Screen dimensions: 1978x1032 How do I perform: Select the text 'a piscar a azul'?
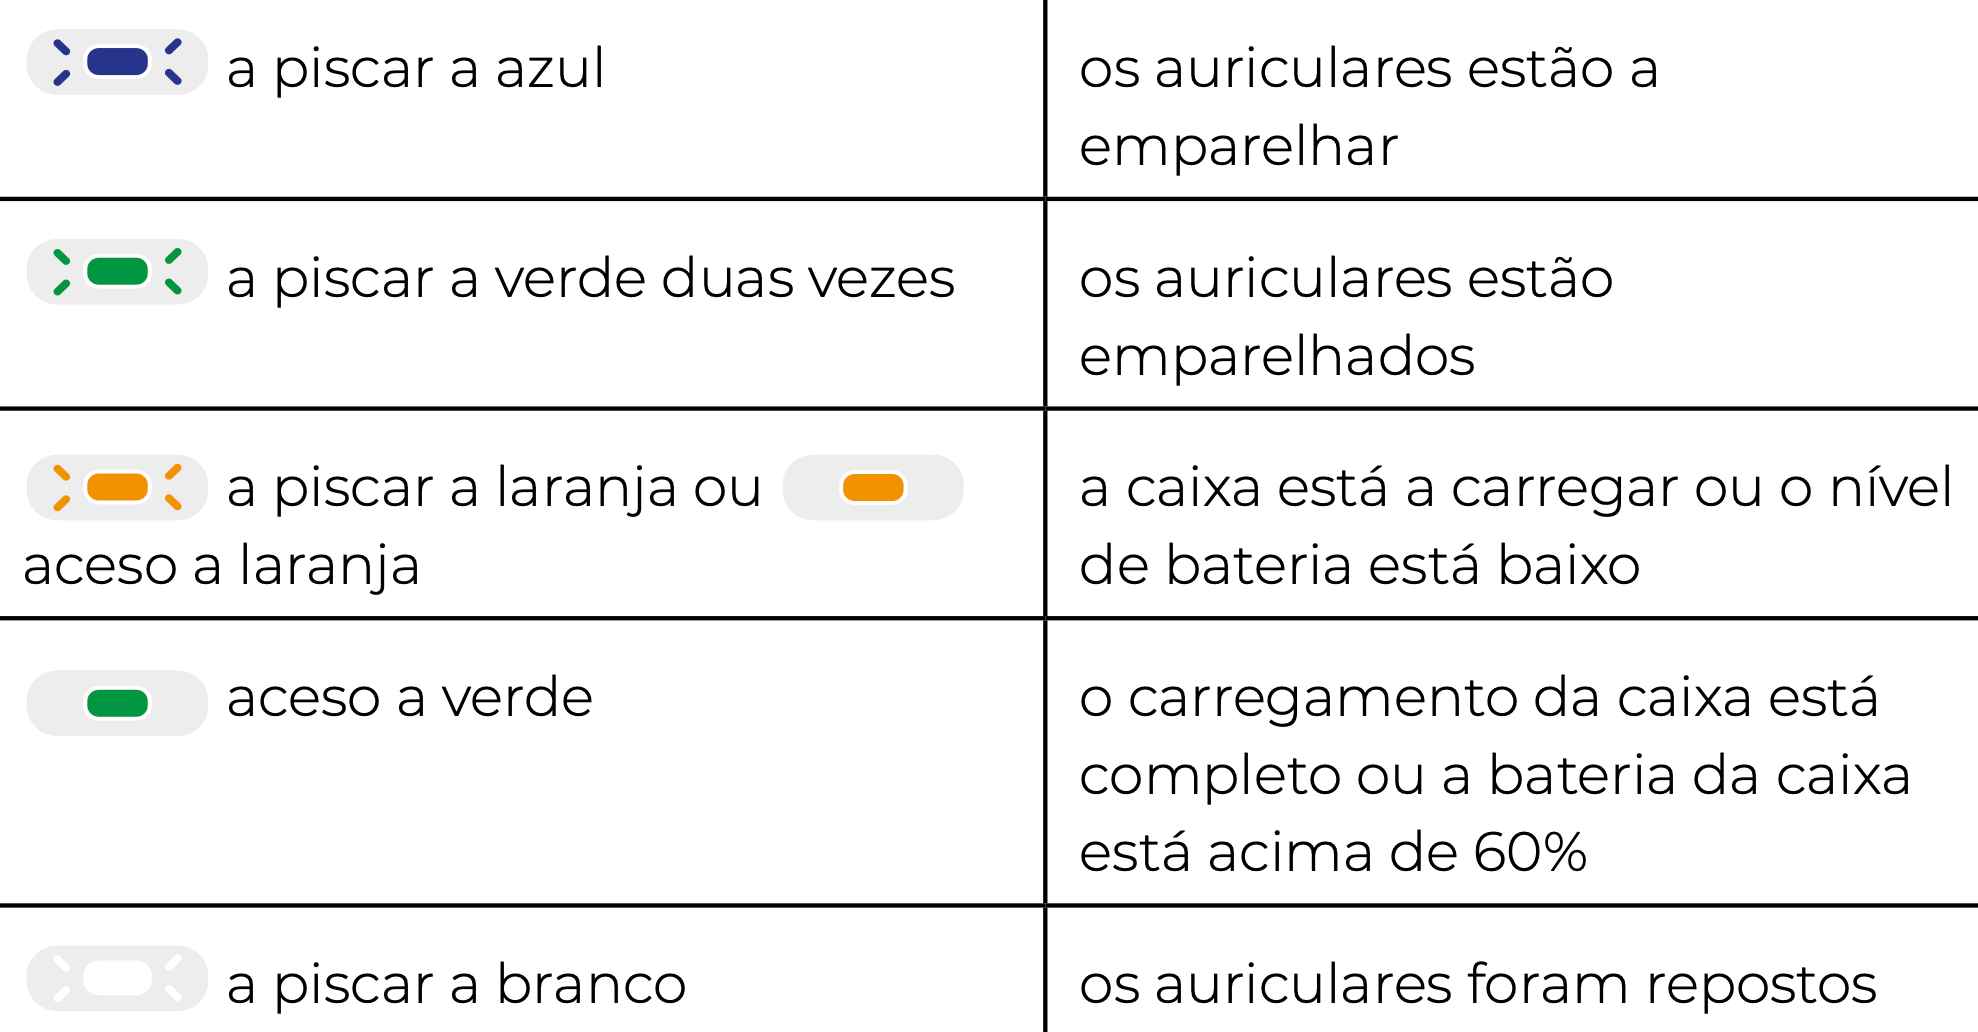415,70
